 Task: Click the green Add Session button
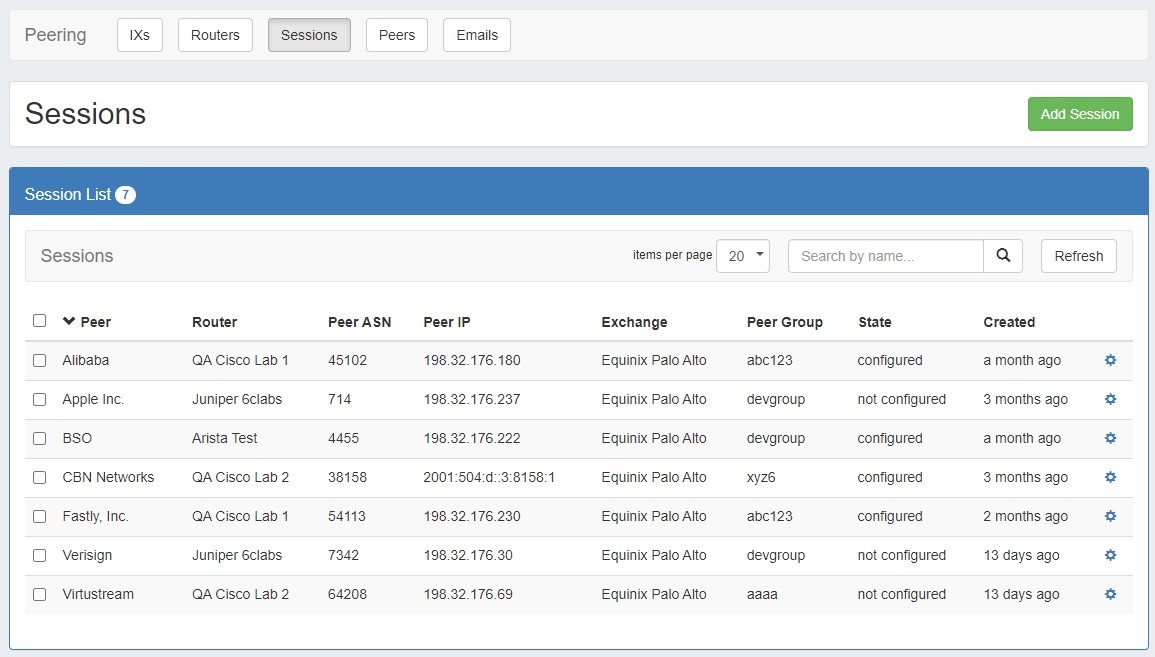tap(1079, 114)
